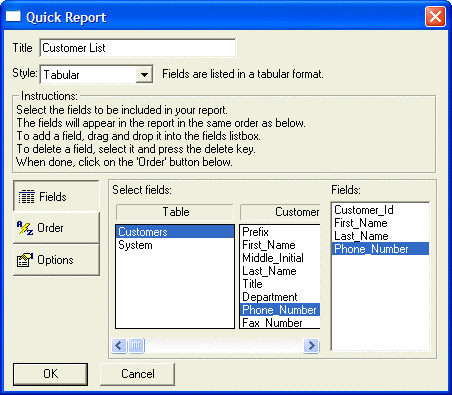This screenshot has width=452, height=395.
Task: Click the horizontal scrollbar thumb
Action: point(136,345)
